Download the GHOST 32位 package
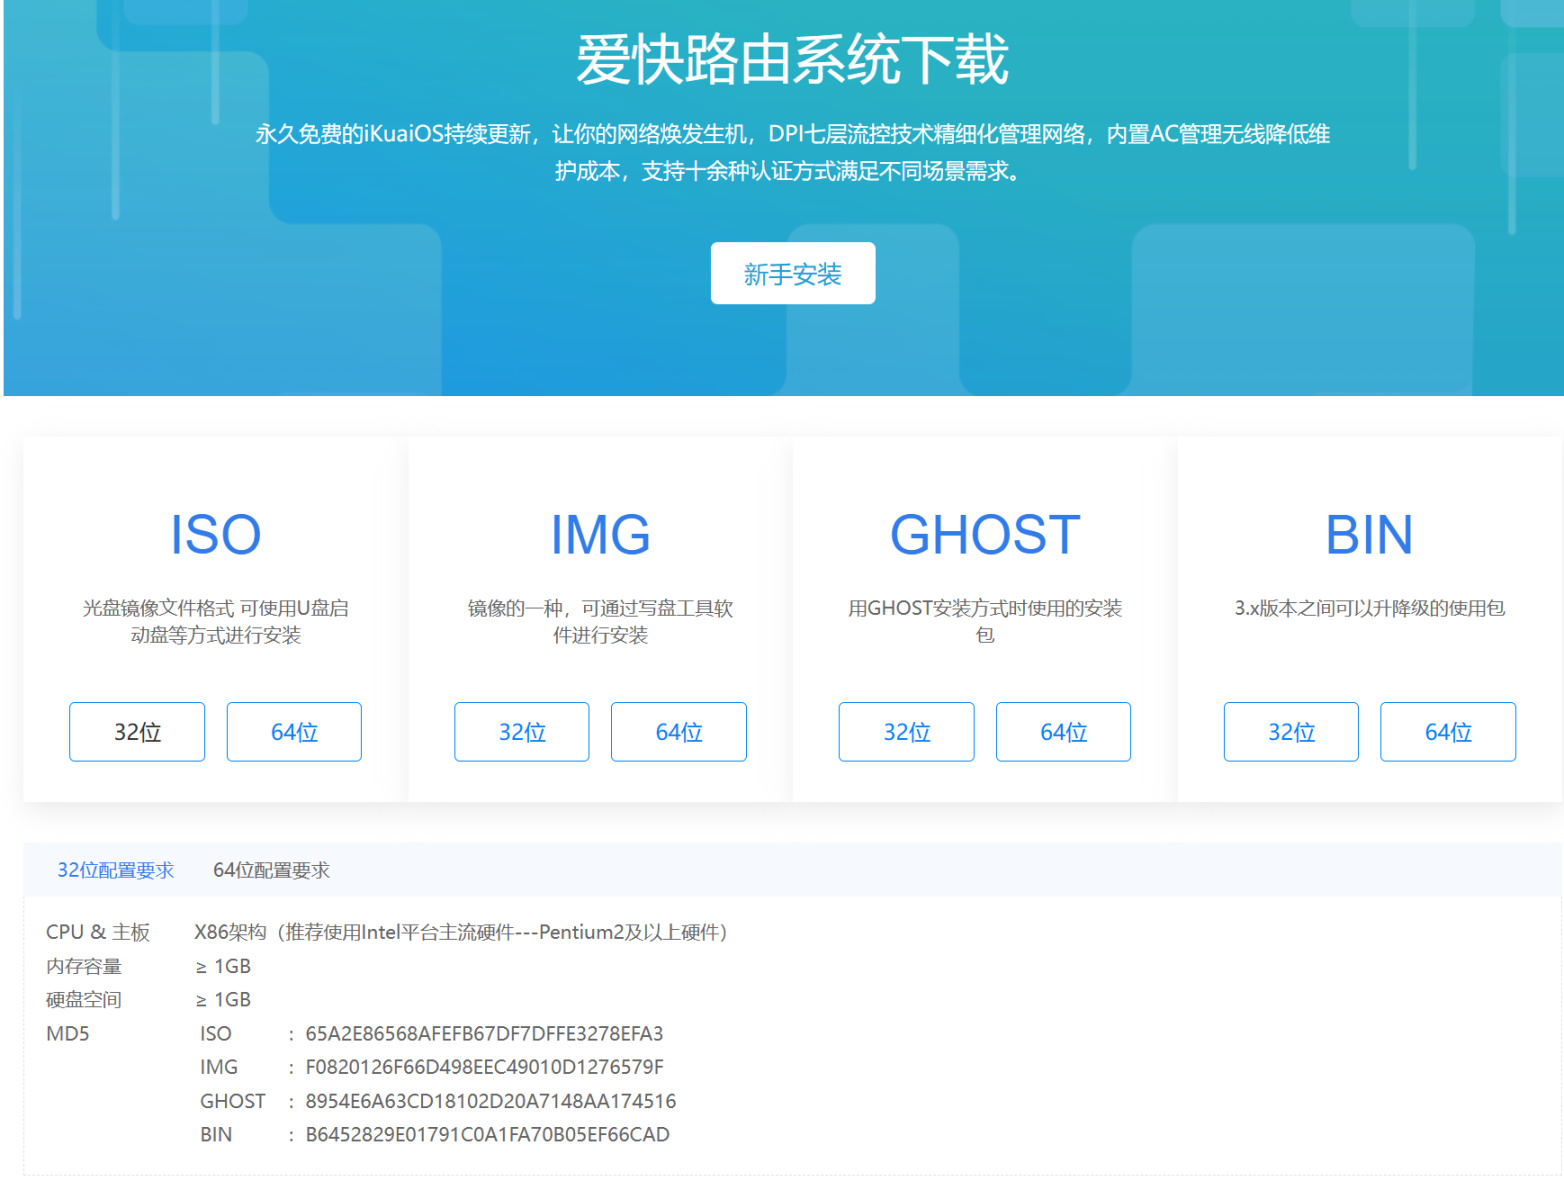This screenshot has width=1564, height=1190. (907, 732)
